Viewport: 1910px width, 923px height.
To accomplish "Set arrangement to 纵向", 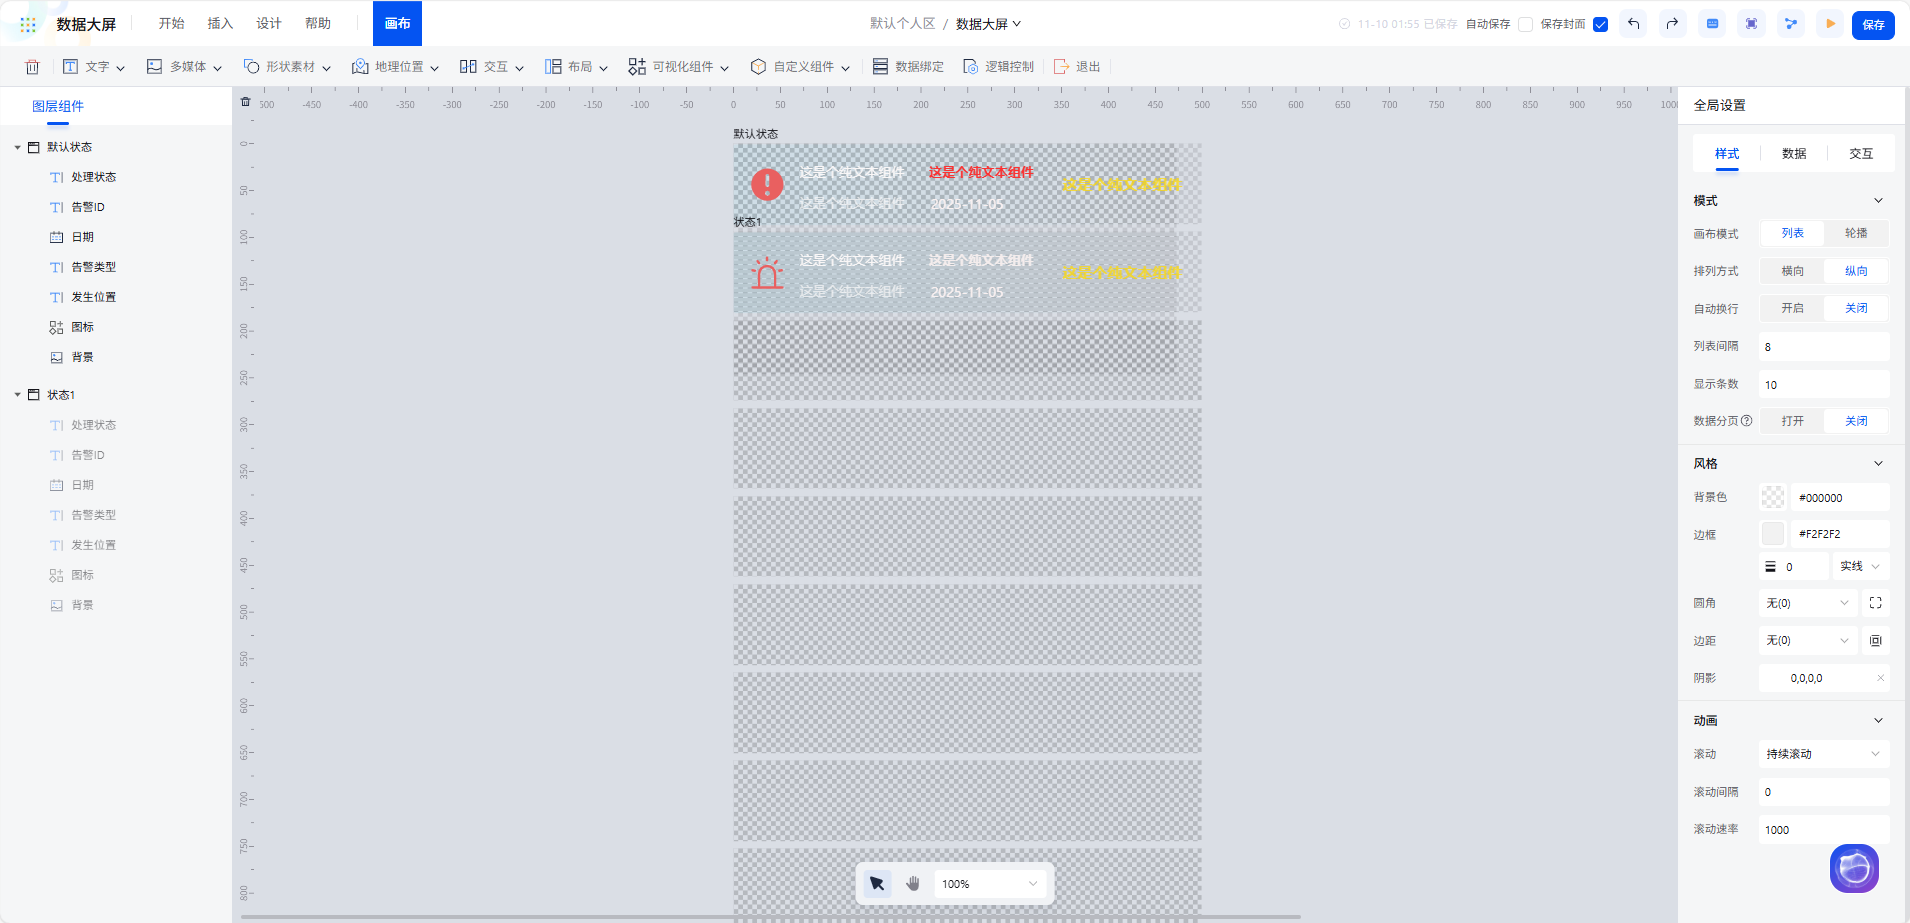I will [x=1856, y=271].
